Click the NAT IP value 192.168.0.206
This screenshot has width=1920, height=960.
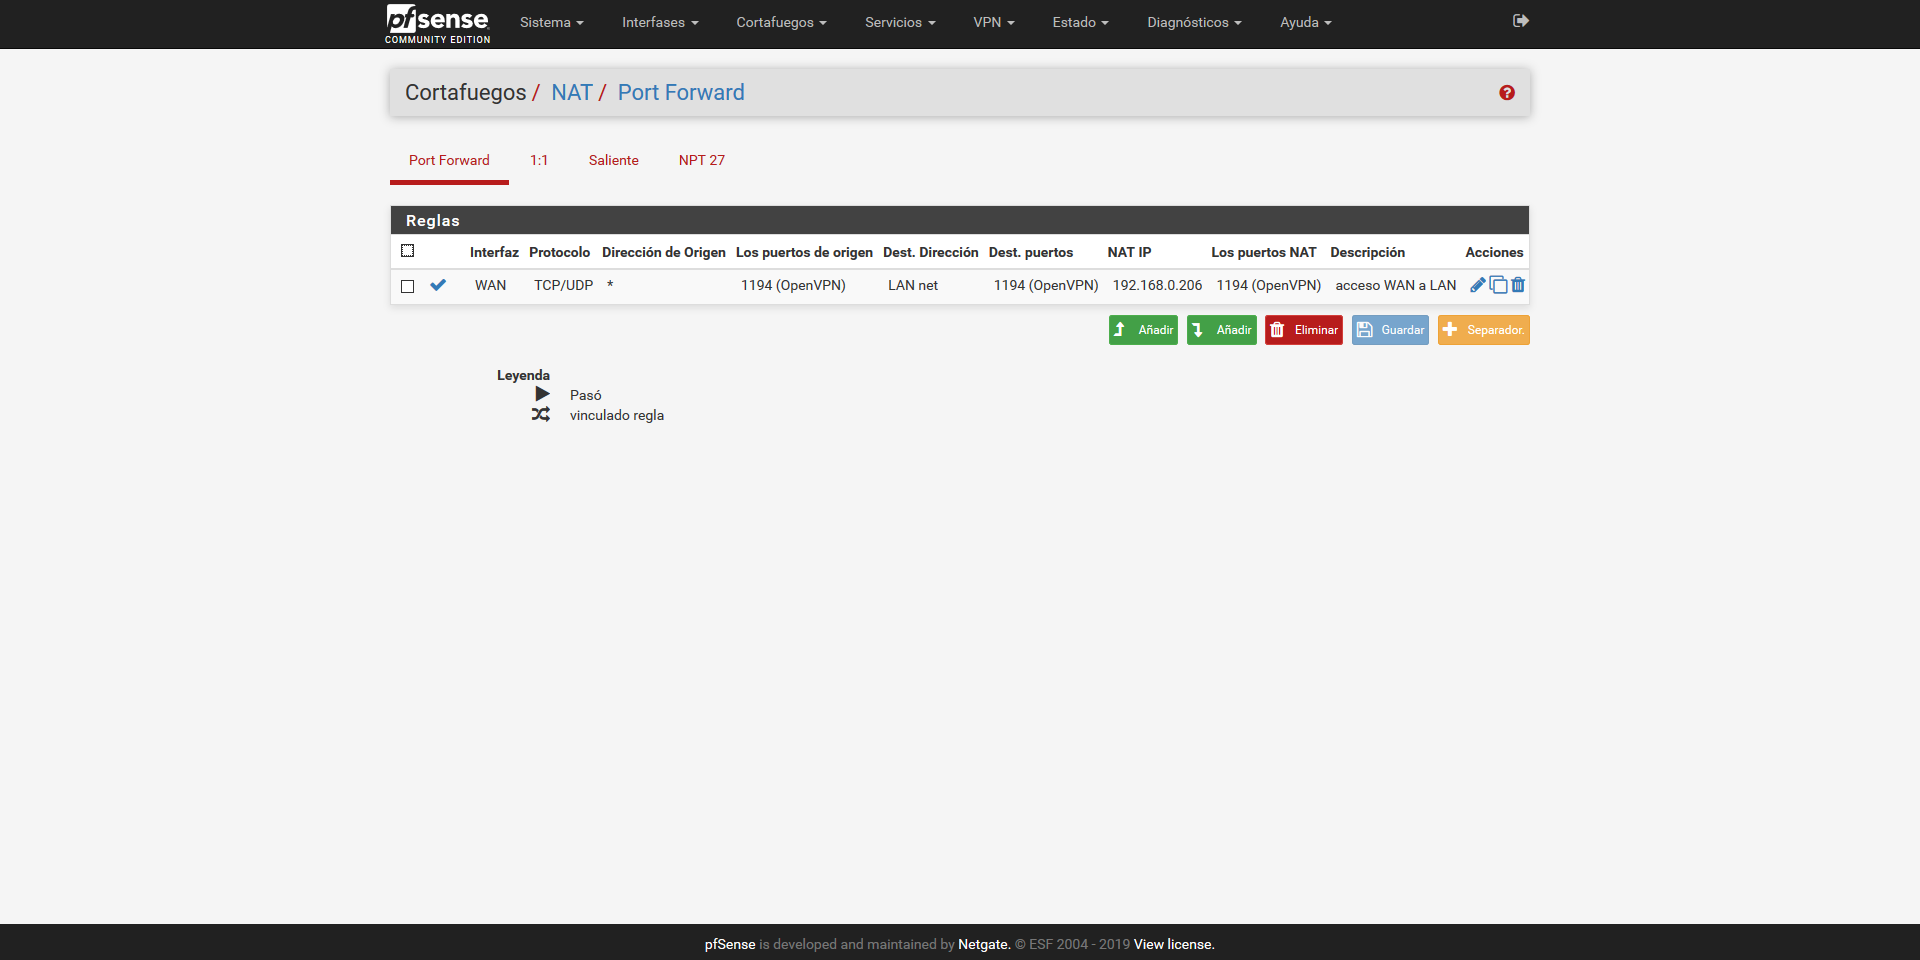pyautogui.click(x=1157, y=285)
